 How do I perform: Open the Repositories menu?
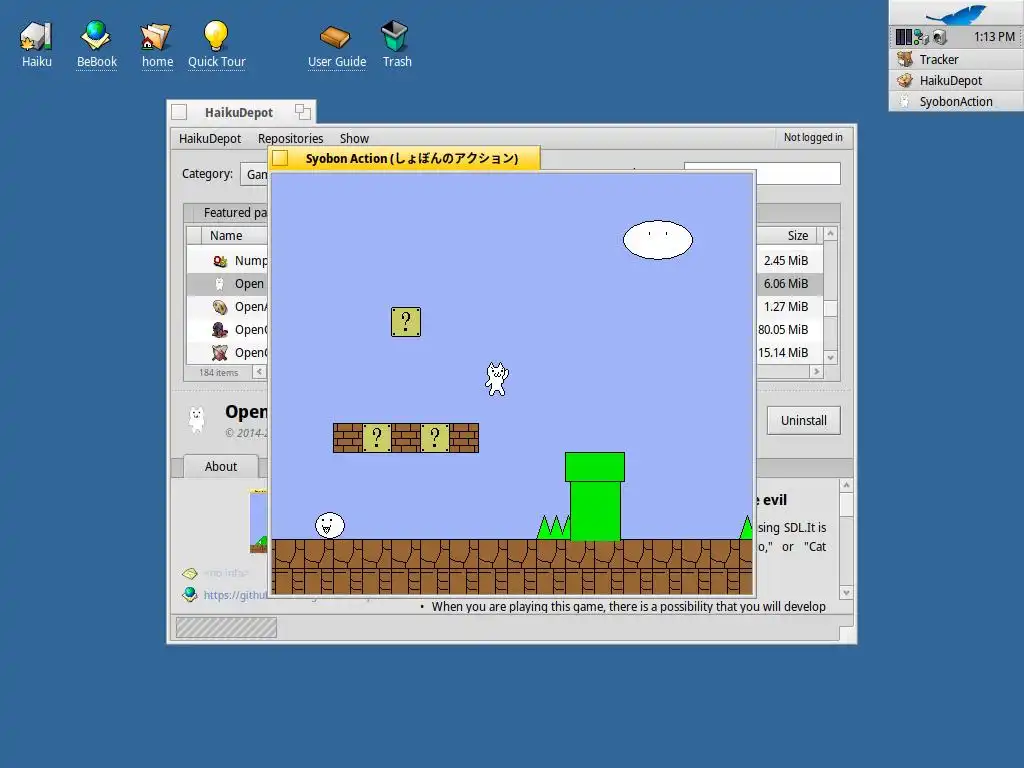[290, 138]
